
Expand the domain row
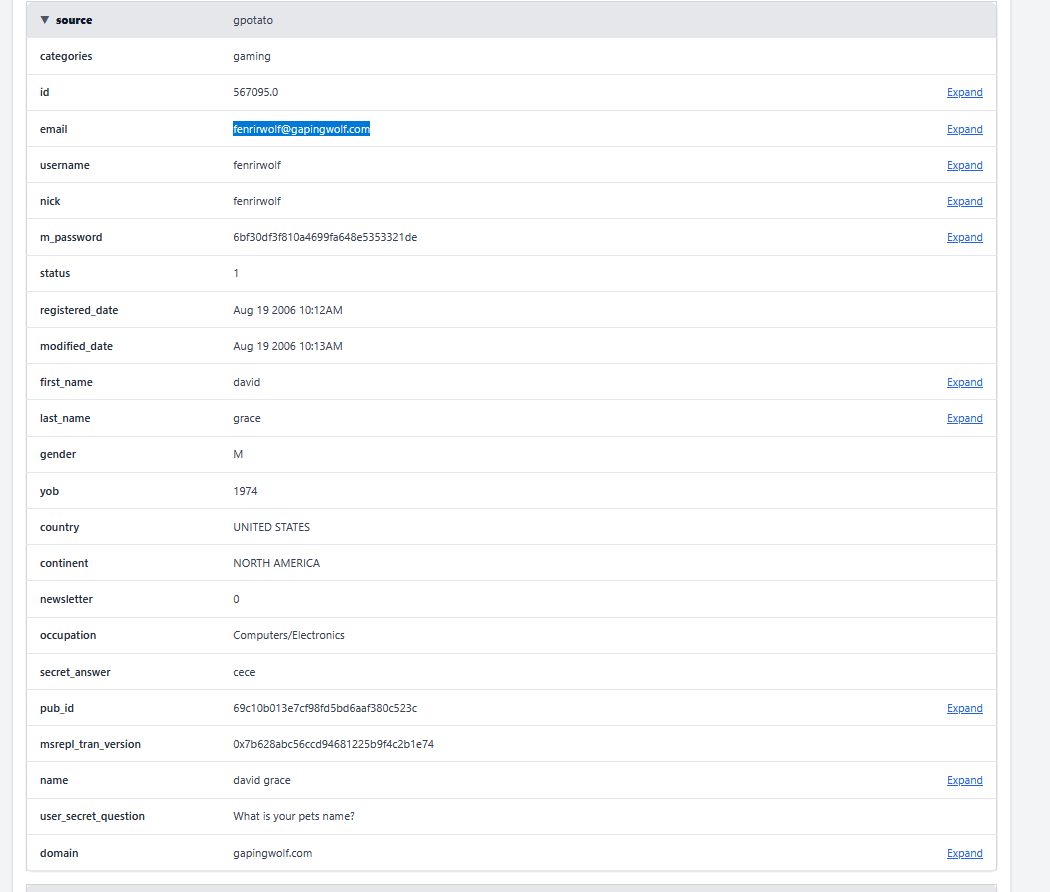pyautogui.click(x=964, y=854)
